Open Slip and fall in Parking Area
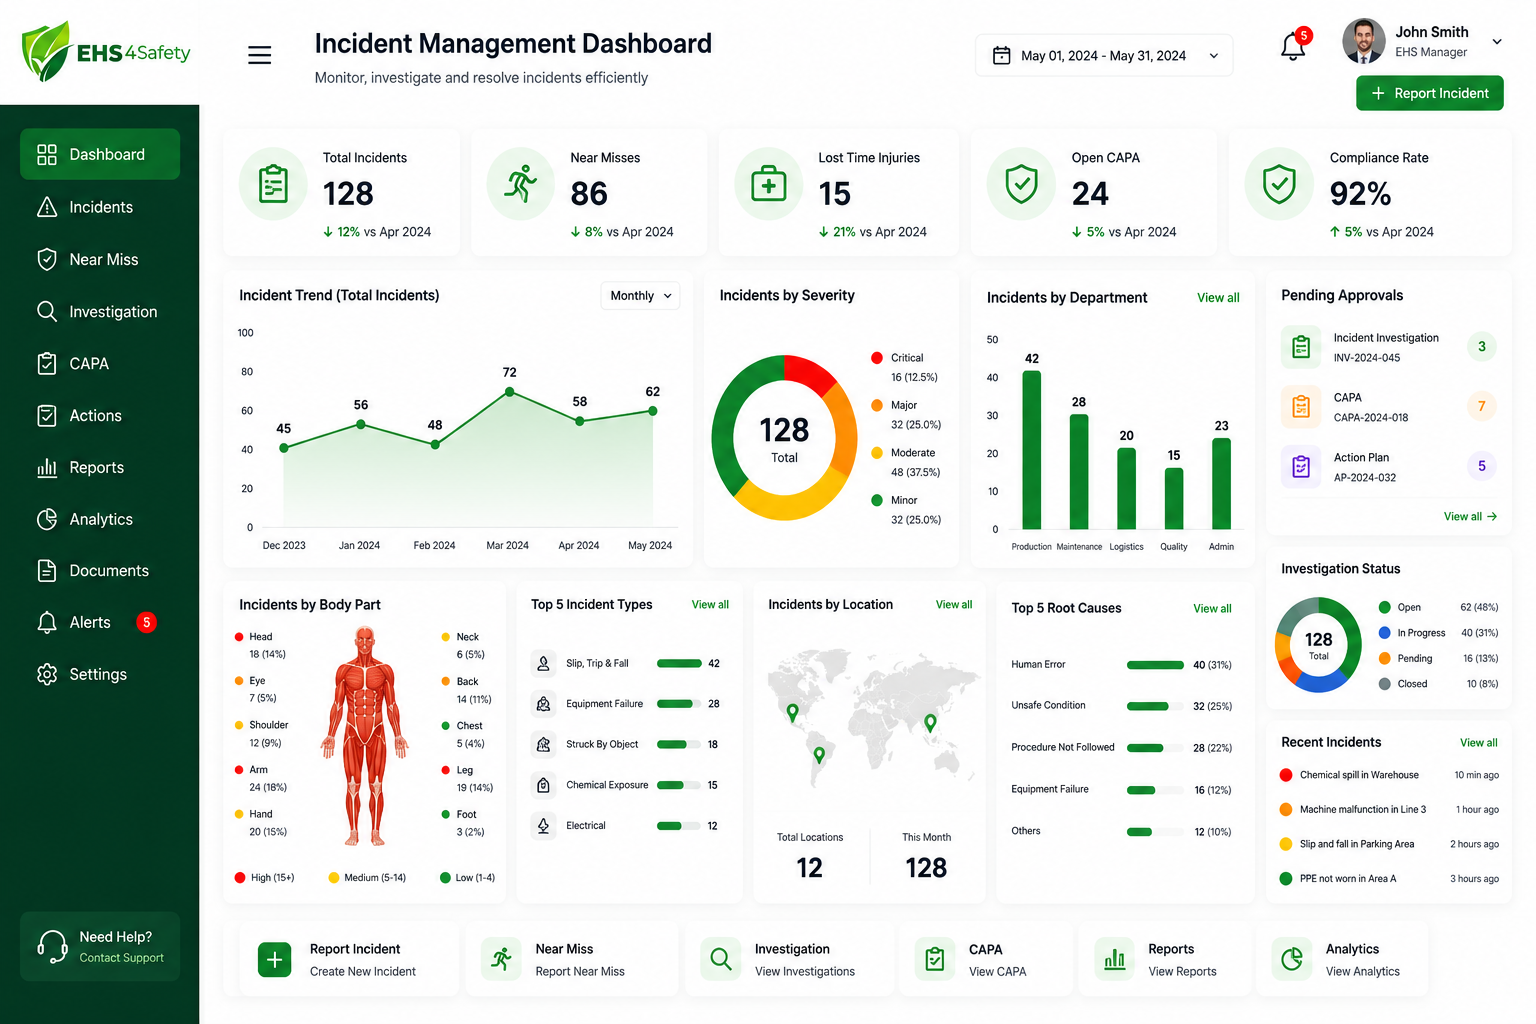 tap(1389, 844)
